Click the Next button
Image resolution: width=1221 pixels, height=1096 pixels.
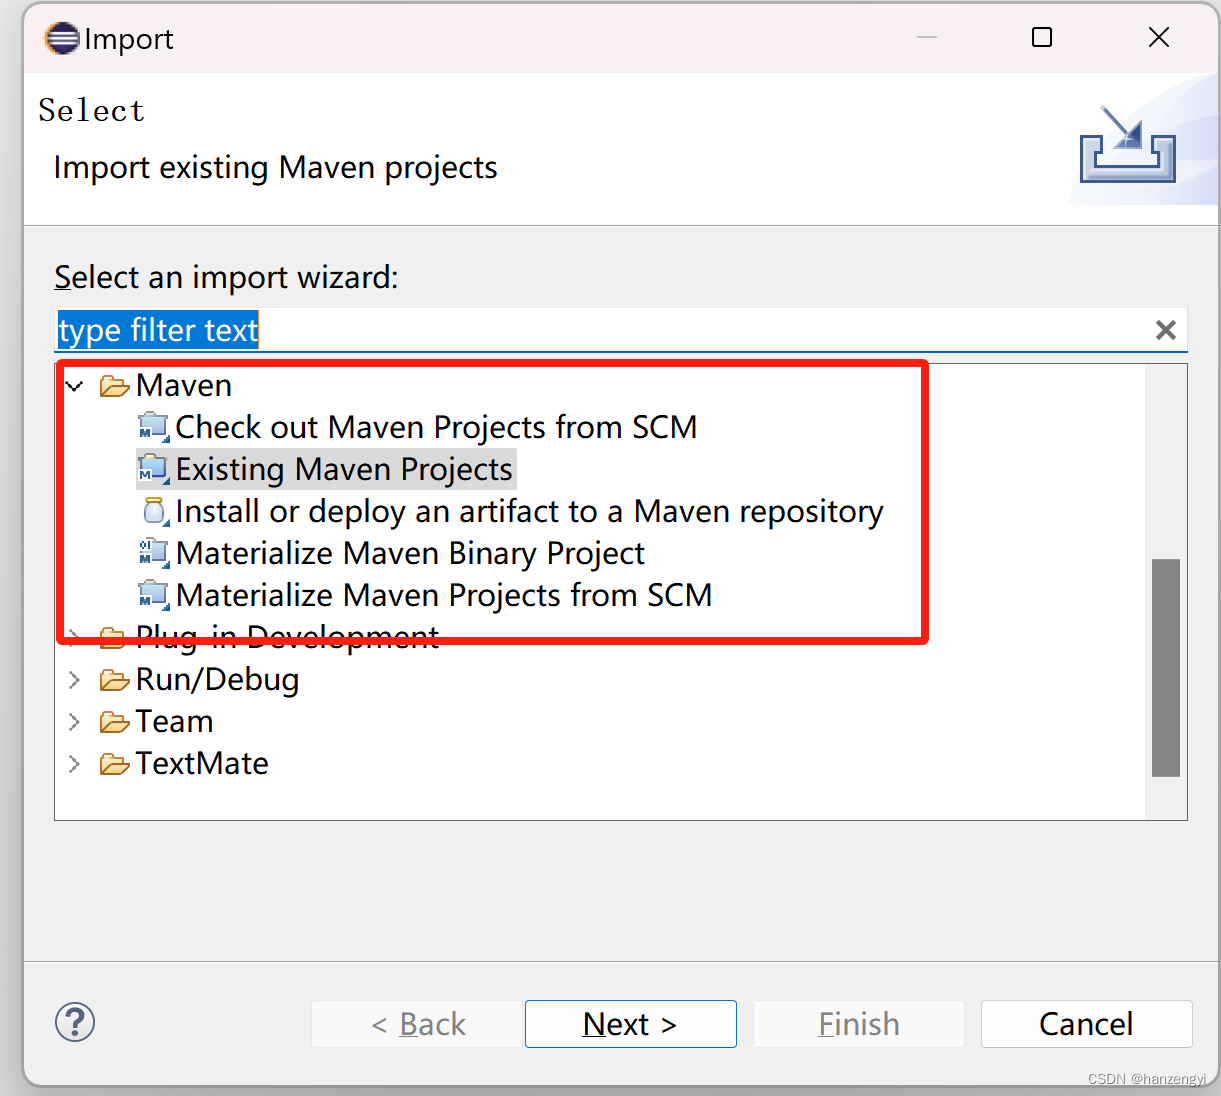pos(630,1023)
